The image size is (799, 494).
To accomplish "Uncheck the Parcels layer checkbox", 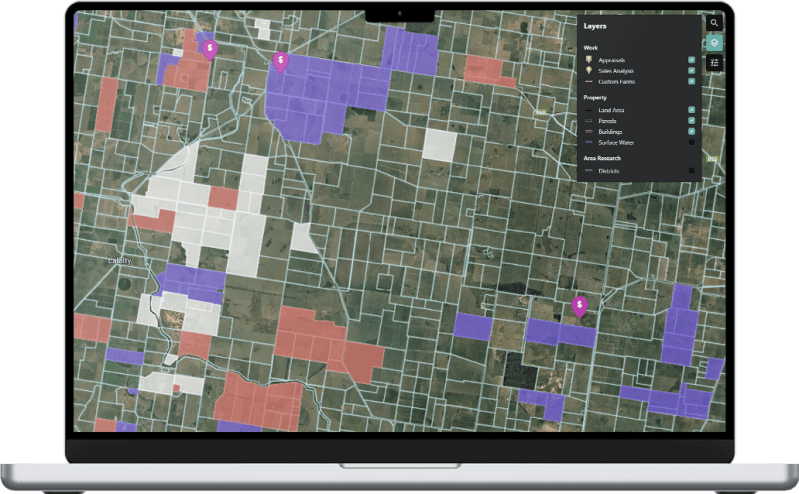I will coord(691,120).
